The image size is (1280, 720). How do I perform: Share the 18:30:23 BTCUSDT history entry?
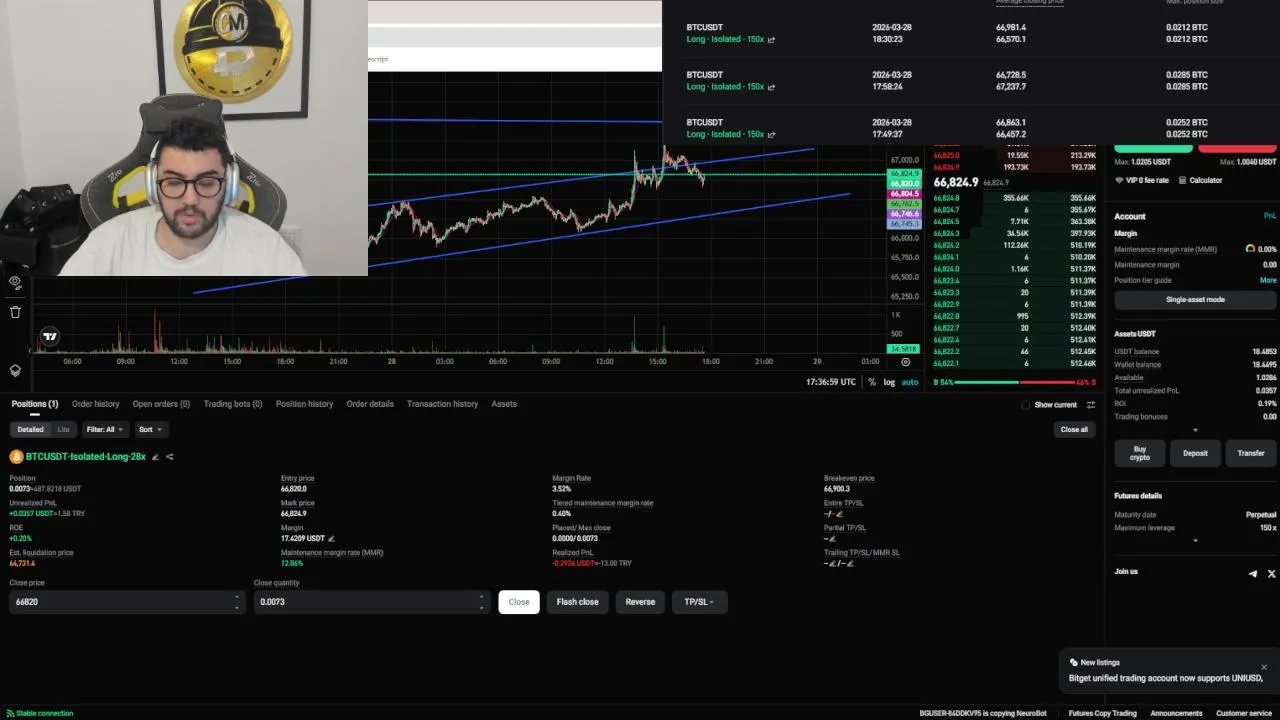[771, 40]
